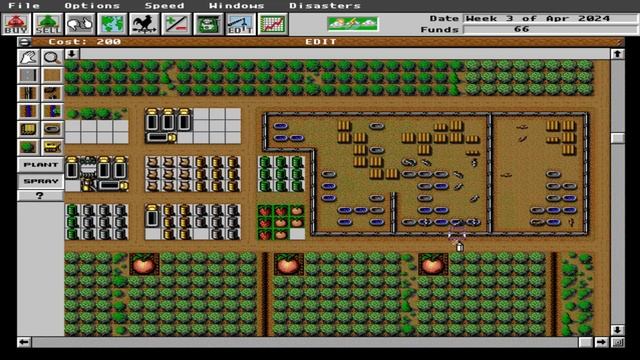Viewport: 640px width, 360px height.
Task: Click the EDIT window title
Action: (321, 42)
